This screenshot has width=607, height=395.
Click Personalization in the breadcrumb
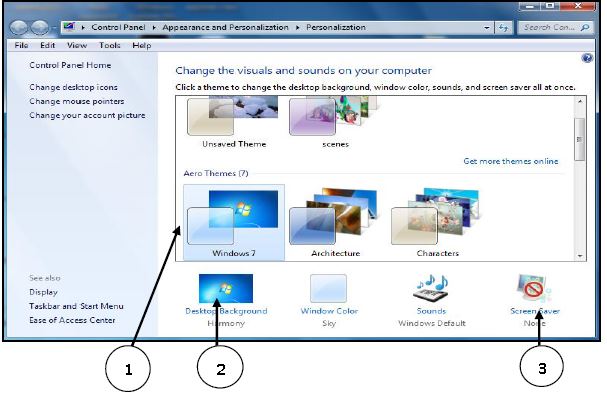pos(336,27)
